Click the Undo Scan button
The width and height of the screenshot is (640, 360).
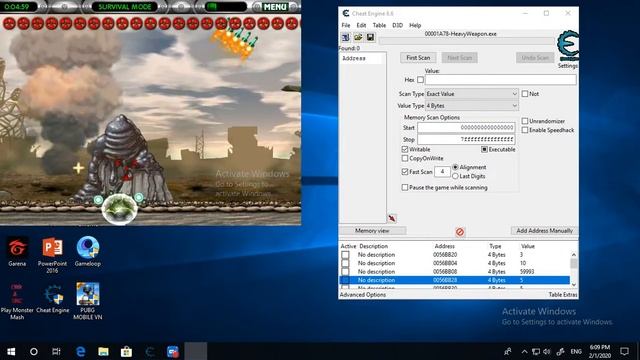point(535,58)
